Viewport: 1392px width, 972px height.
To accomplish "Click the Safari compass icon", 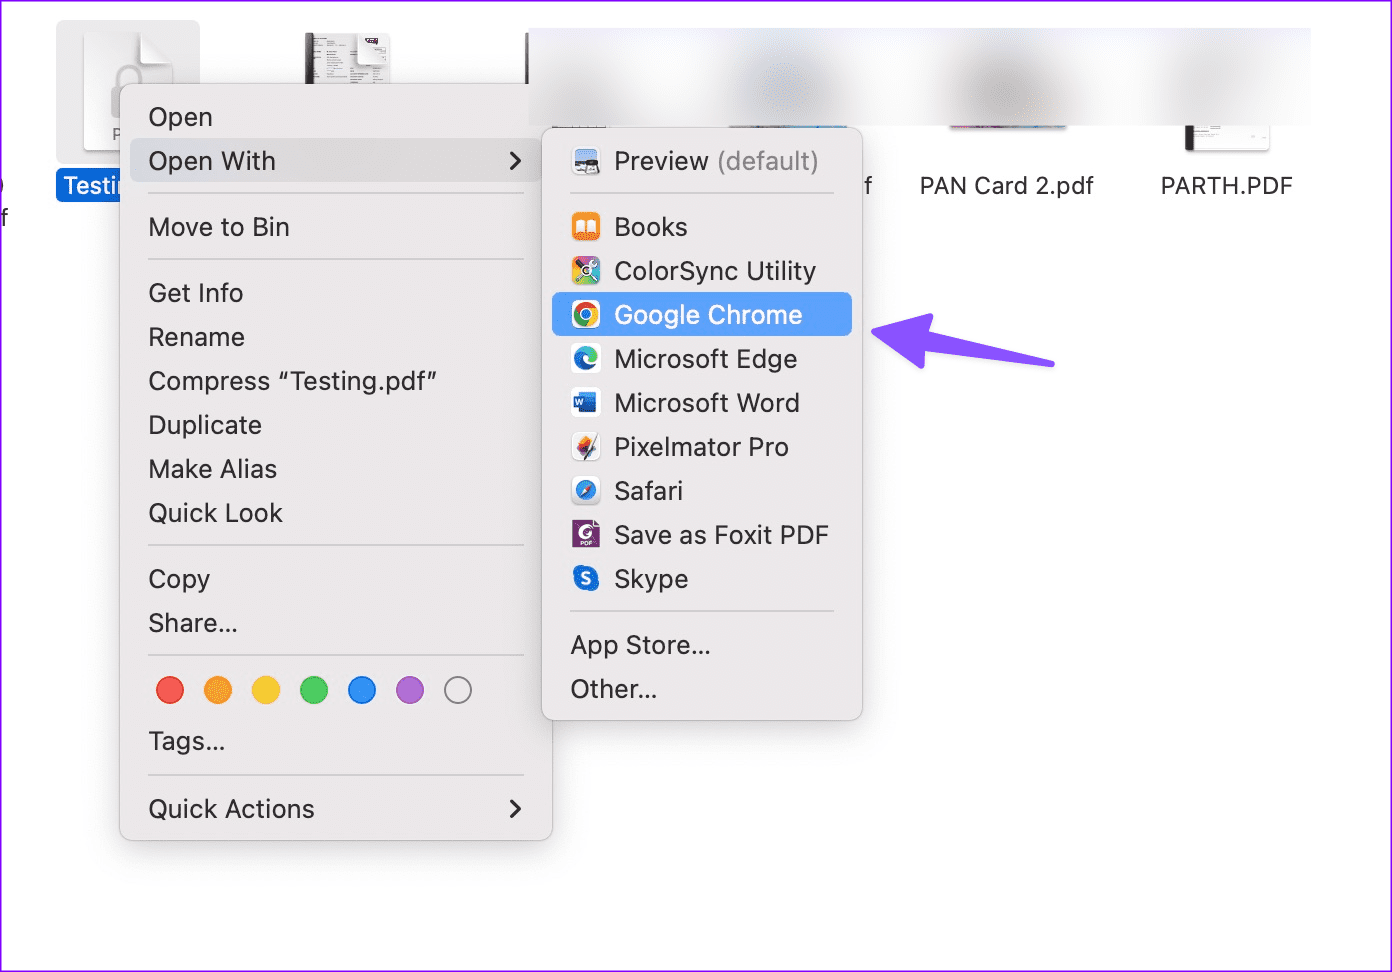I will coord(586,491).
